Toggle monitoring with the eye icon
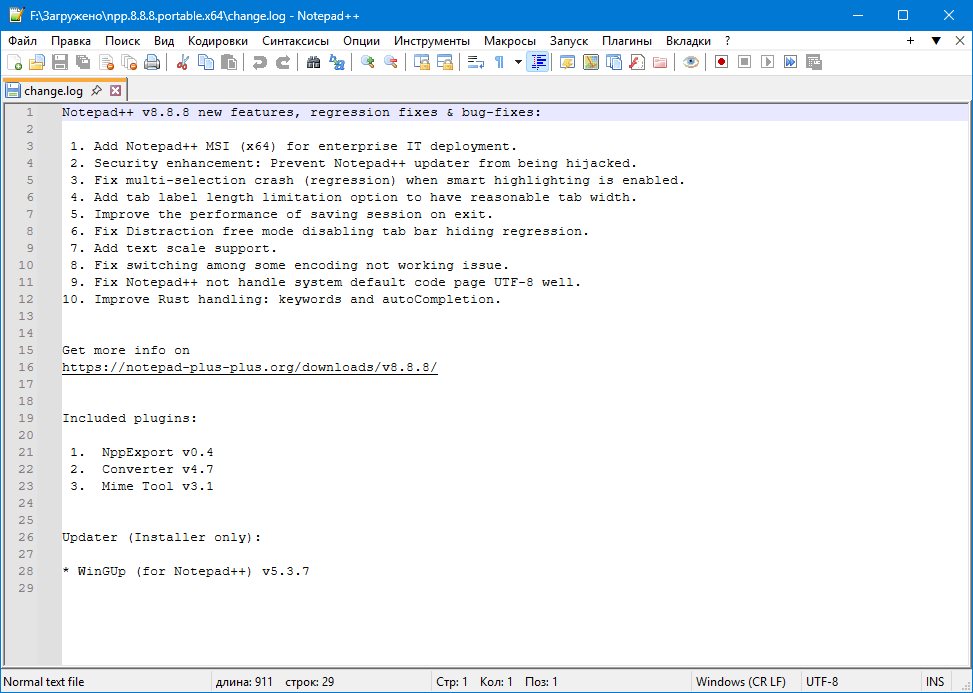 point(690,62)
